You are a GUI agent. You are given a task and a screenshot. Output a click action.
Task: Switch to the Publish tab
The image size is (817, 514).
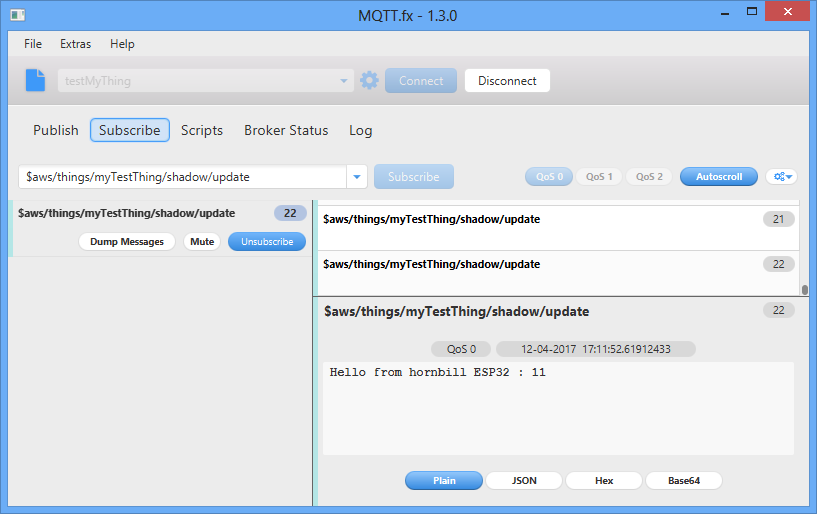click(56, 130)
